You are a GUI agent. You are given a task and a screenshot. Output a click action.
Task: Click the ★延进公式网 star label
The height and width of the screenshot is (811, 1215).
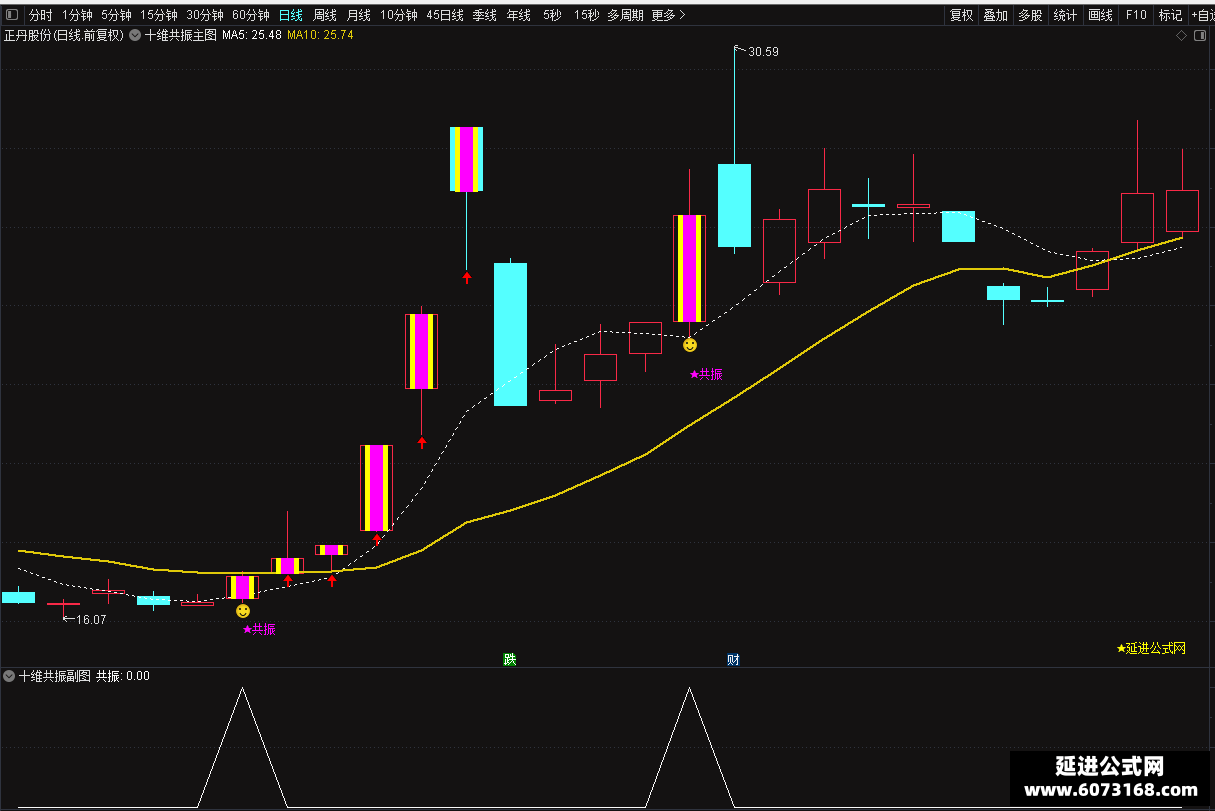(x=1151, y=648)
